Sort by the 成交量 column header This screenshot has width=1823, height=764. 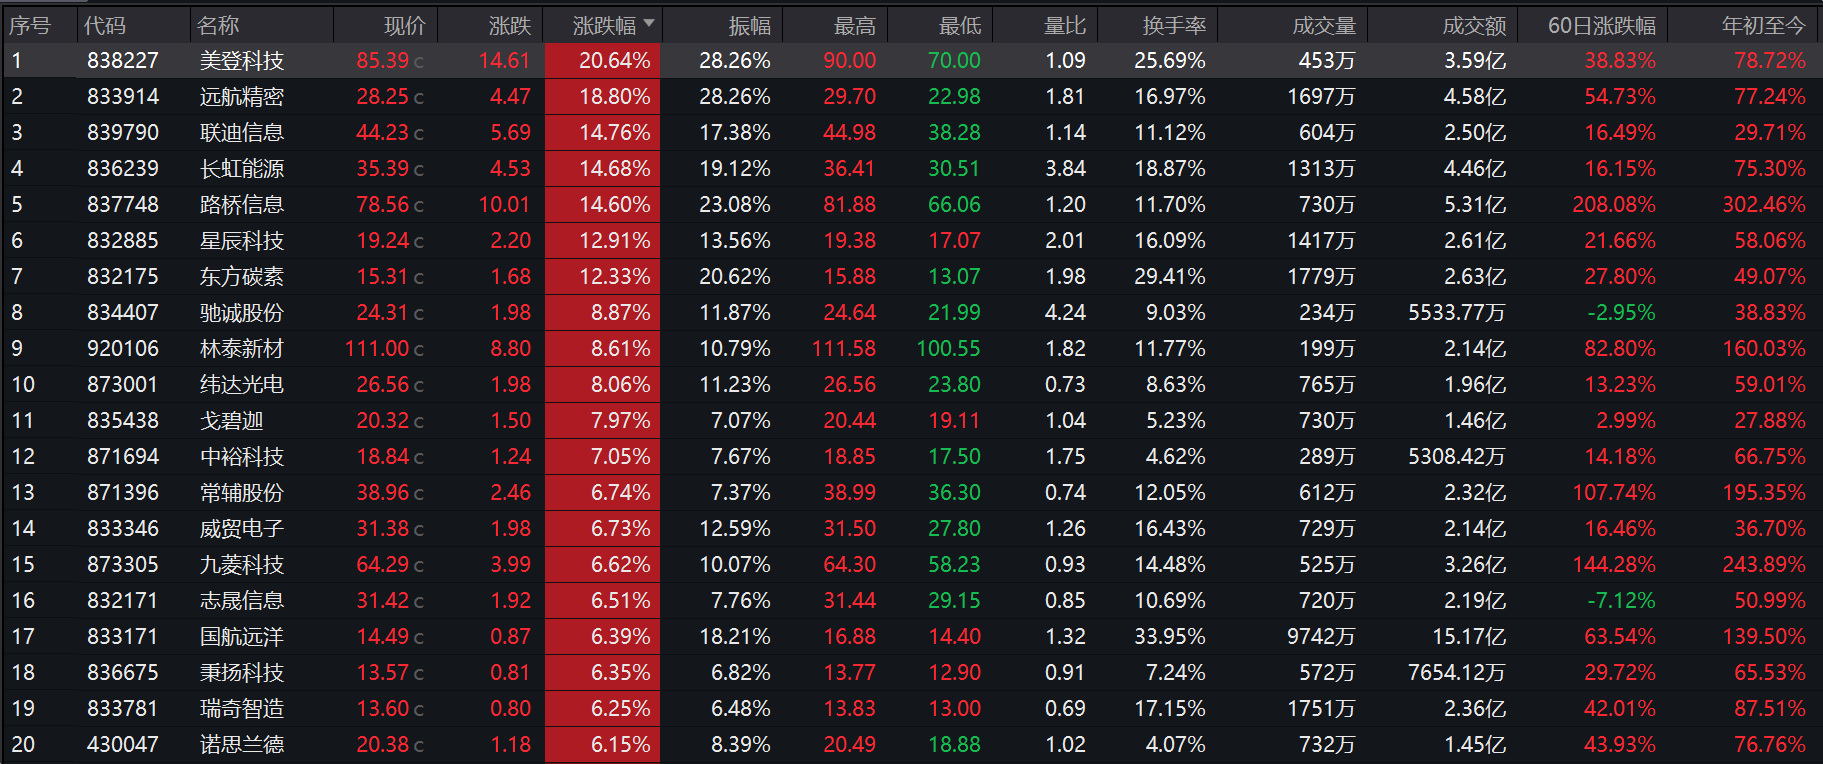pyautogui.click(x=1325, y=26)
